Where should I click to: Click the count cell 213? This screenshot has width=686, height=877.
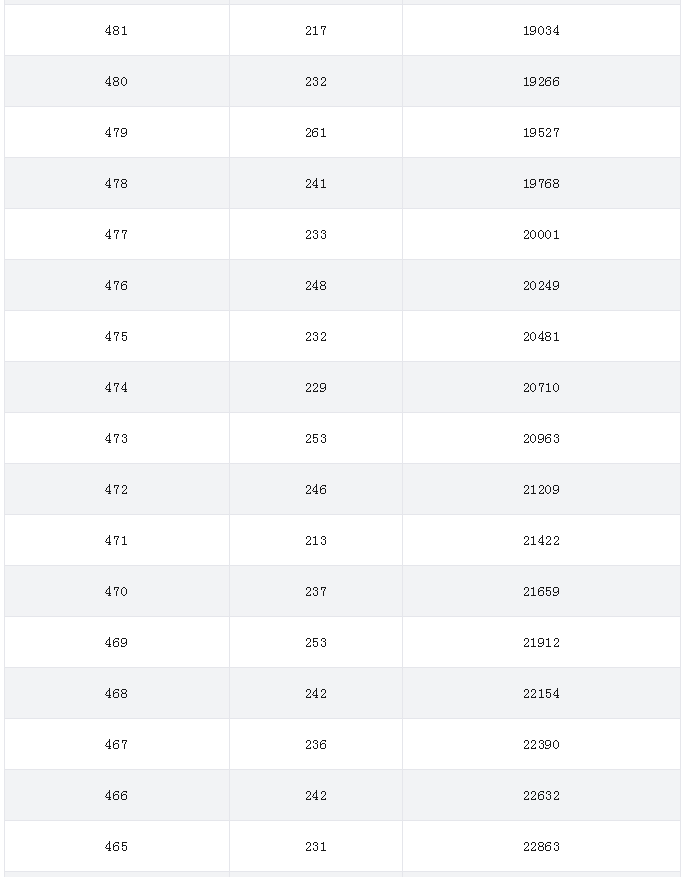tap(316, 540)
